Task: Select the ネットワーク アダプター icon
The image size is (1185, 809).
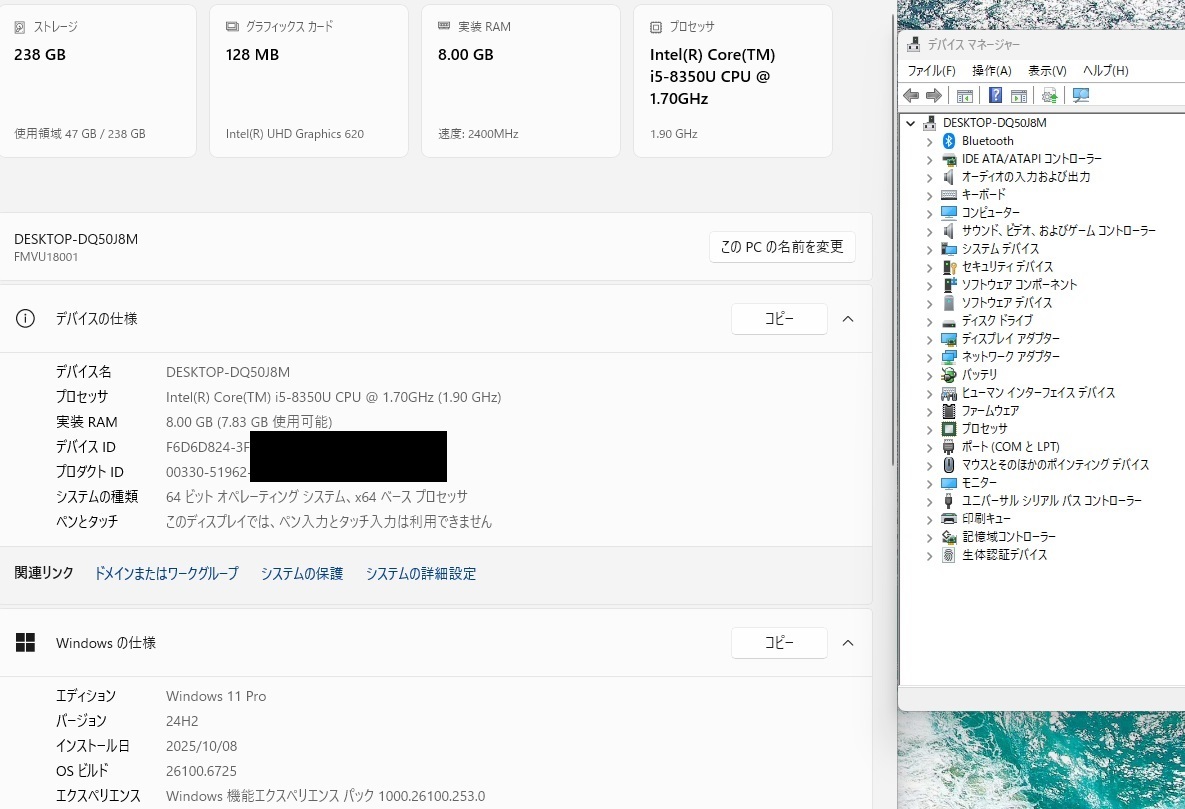Action: tap(949, 356)
